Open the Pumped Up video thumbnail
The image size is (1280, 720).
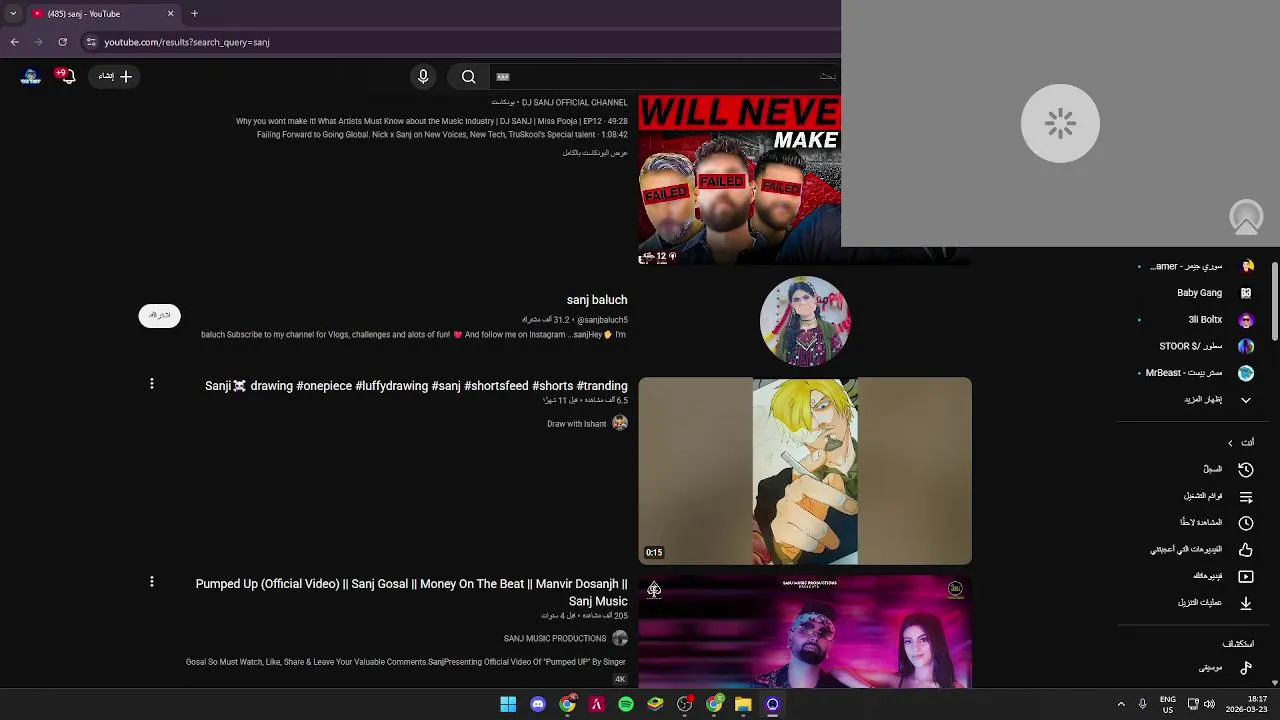(x=805, y=632)
